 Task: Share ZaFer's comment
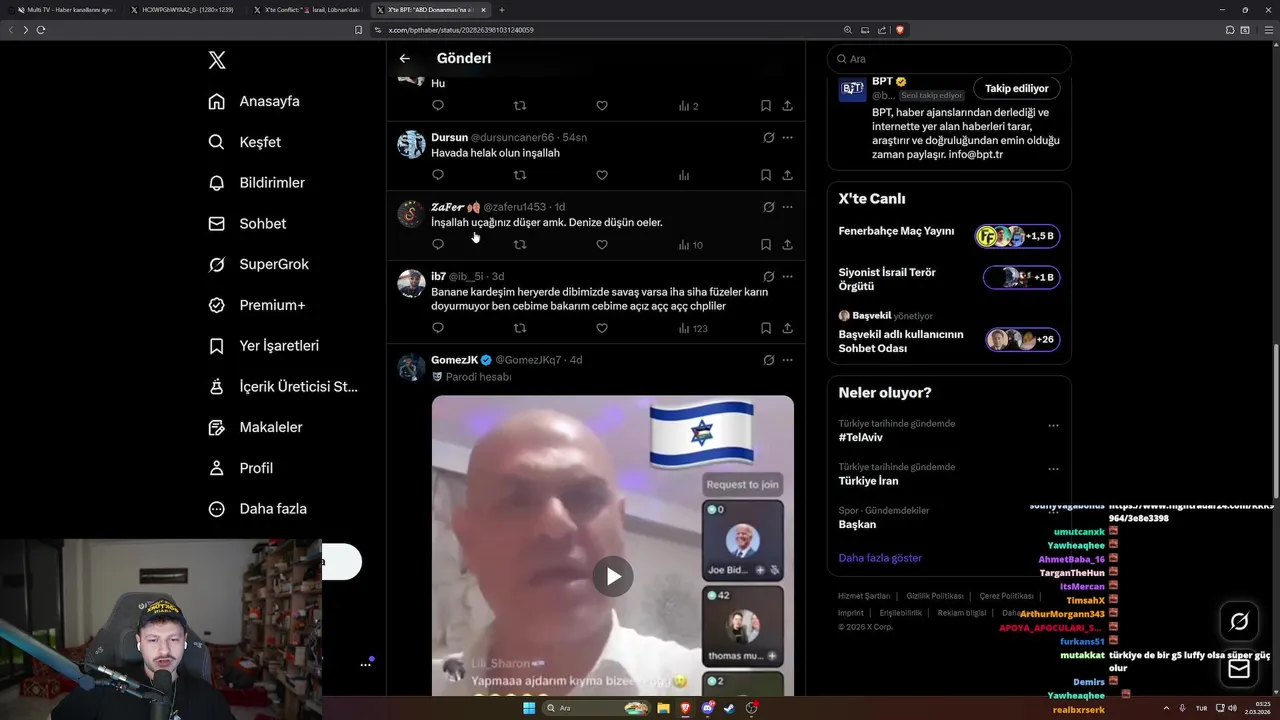tap(788, 244)
